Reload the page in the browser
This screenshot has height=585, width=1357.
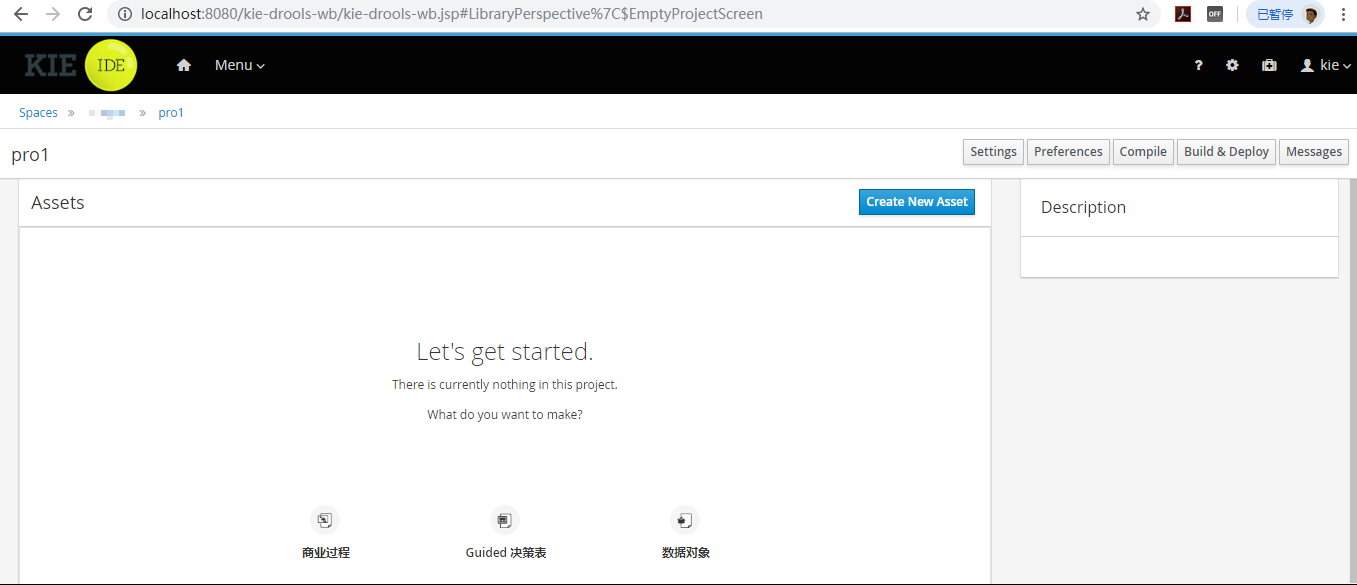coord(85,14)
